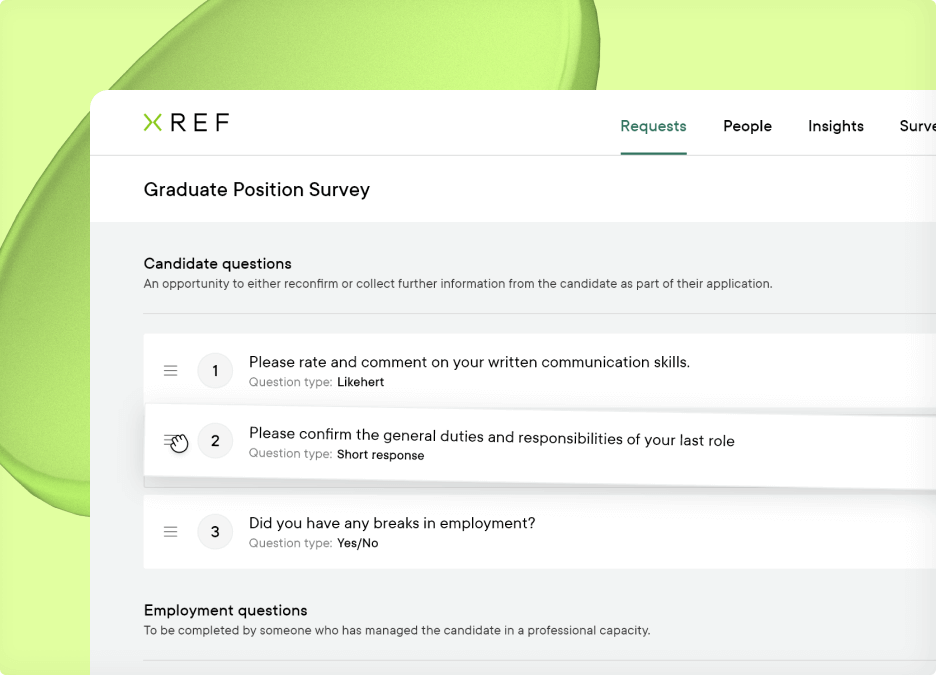Select the circled number 2 badge
Screen dimensions: 937x675
coord(215,441)
